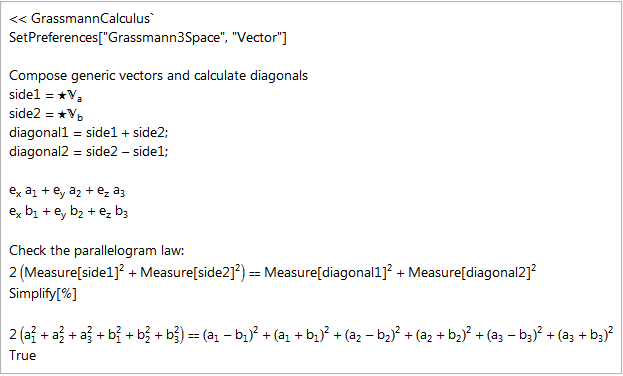
Task: Select the "Grassmann3Space" string argument
Action: click(x=163, y=37)
